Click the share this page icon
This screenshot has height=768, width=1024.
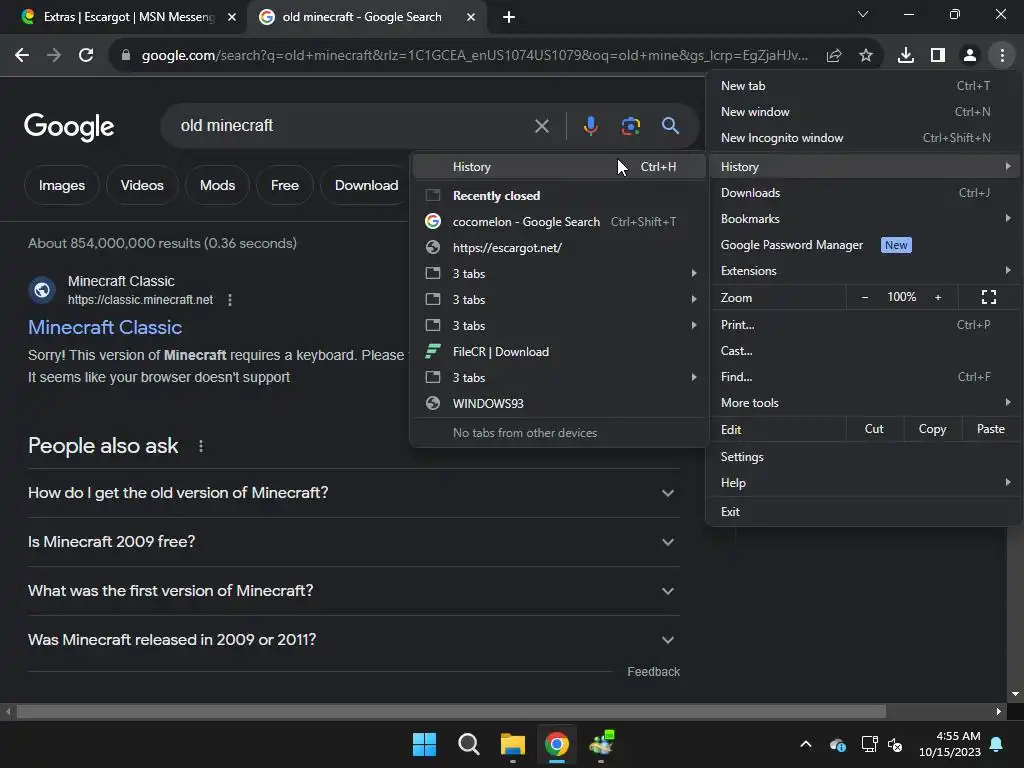834,56
